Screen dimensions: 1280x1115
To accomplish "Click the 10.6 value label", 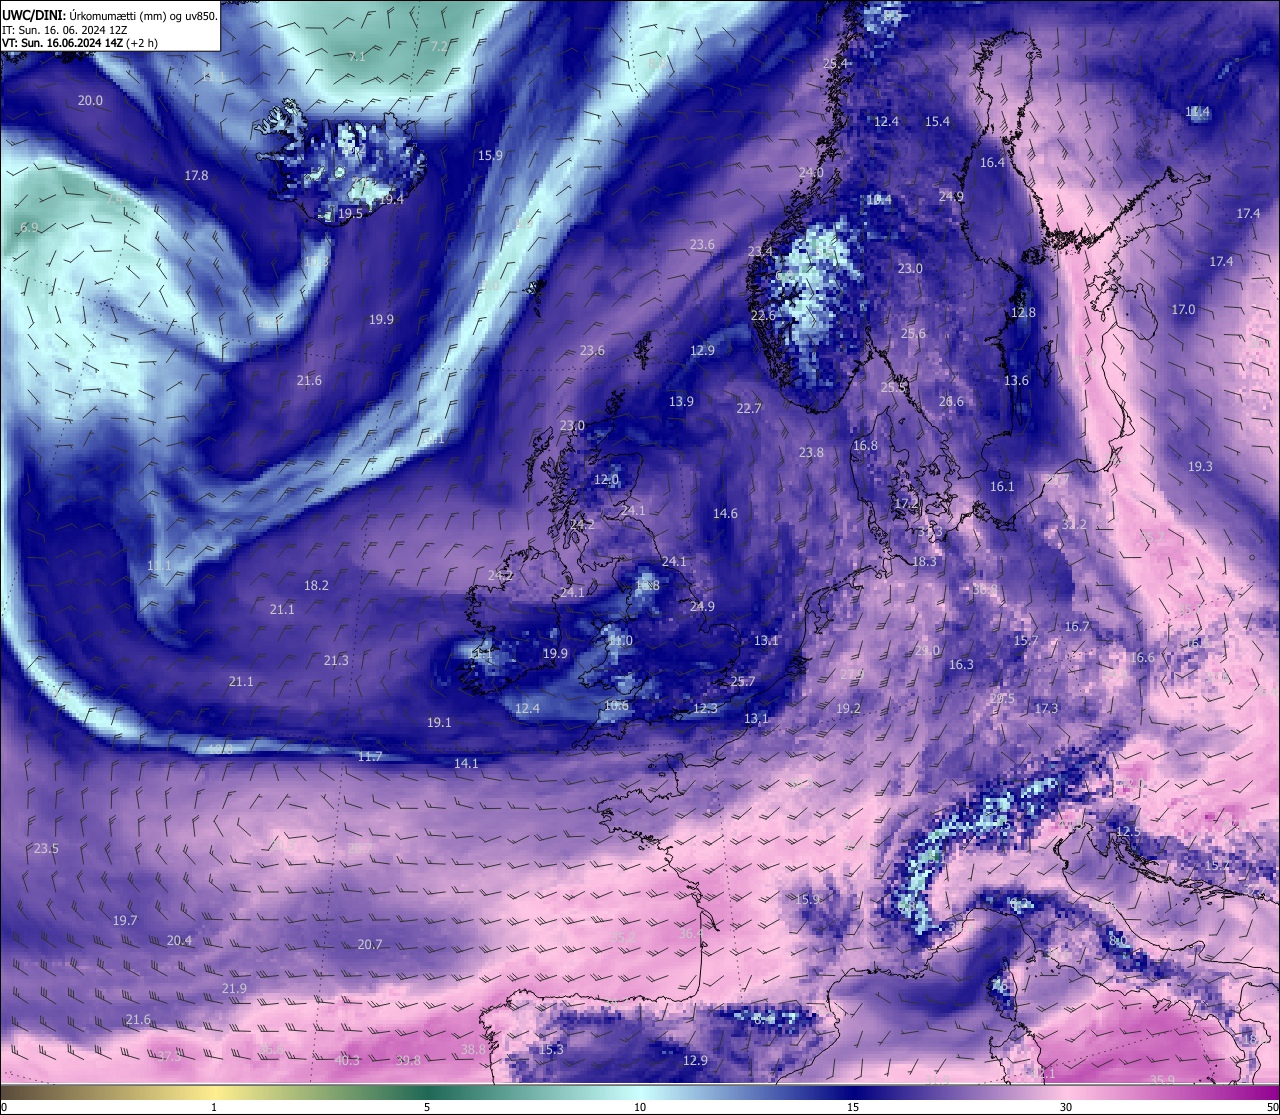I will pyautogui.click(x=617, y=706).
